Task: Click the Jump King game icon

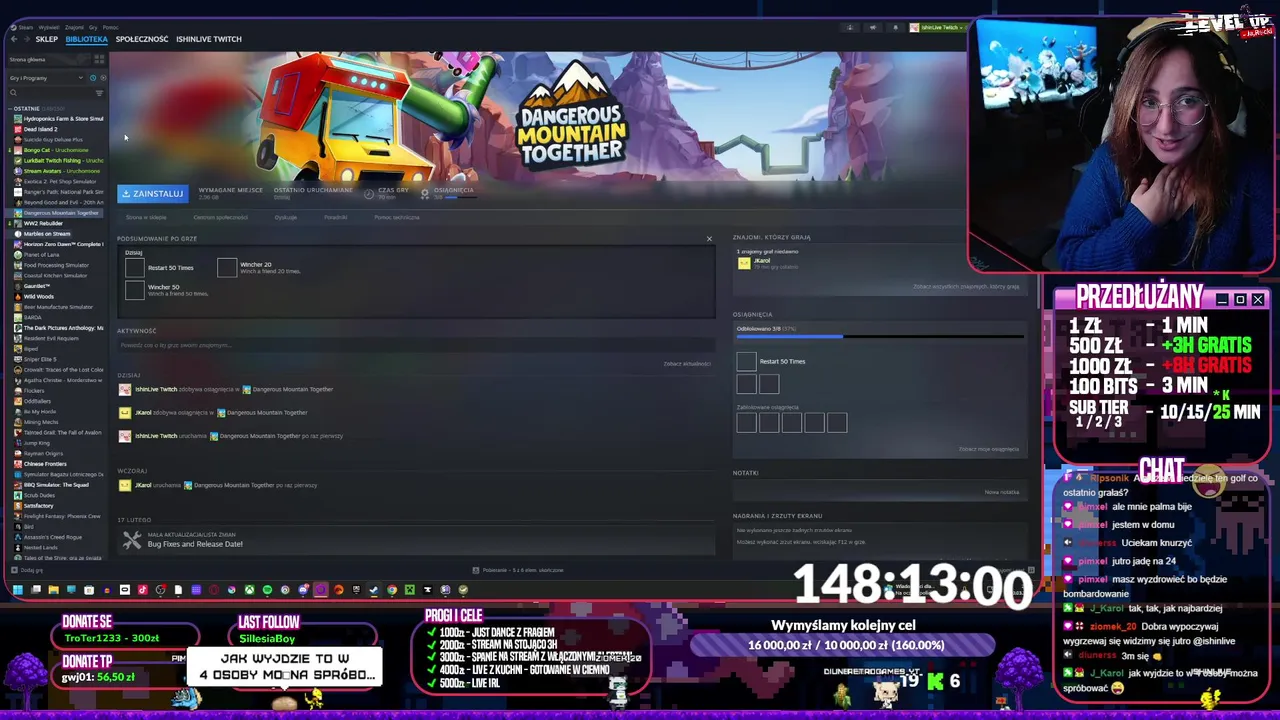Action: 17,443
